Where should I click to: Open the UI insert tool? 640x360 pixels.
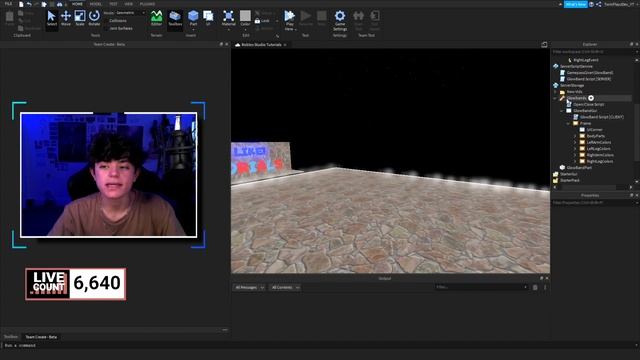pos(208,19)
